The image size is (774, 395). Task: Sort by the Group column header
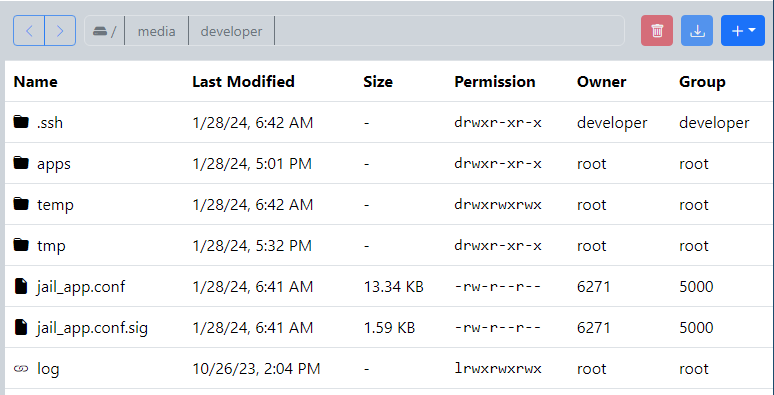(x=702, y=81)
